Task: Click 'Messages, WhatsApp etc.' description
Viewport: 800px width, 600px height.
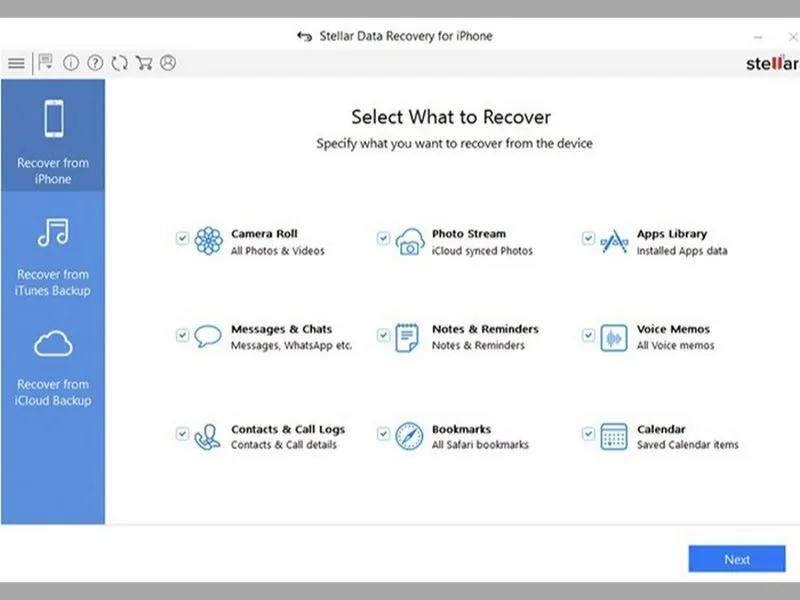Action: [291, 345]
